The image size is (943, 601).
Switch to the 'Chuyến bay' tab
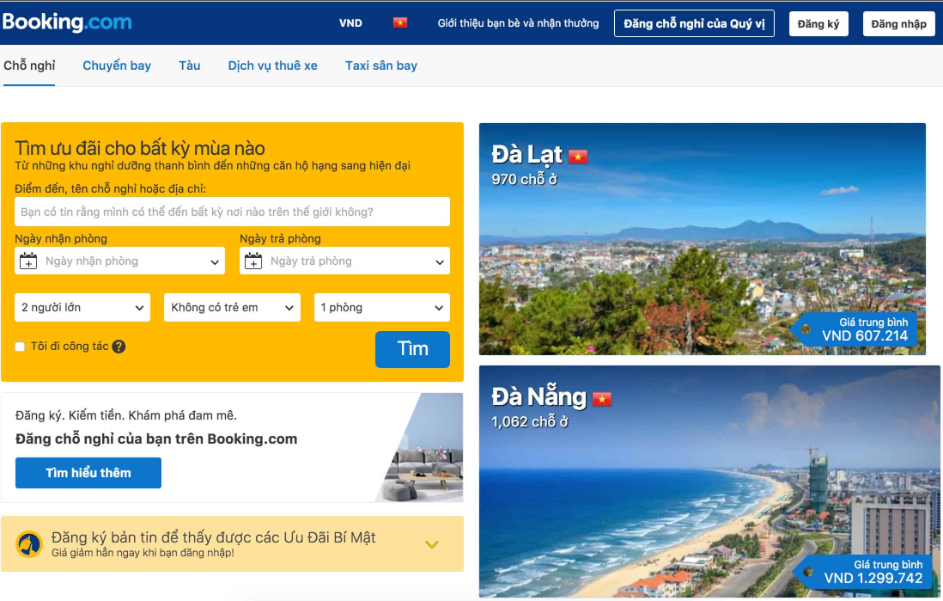coord(117,66)
